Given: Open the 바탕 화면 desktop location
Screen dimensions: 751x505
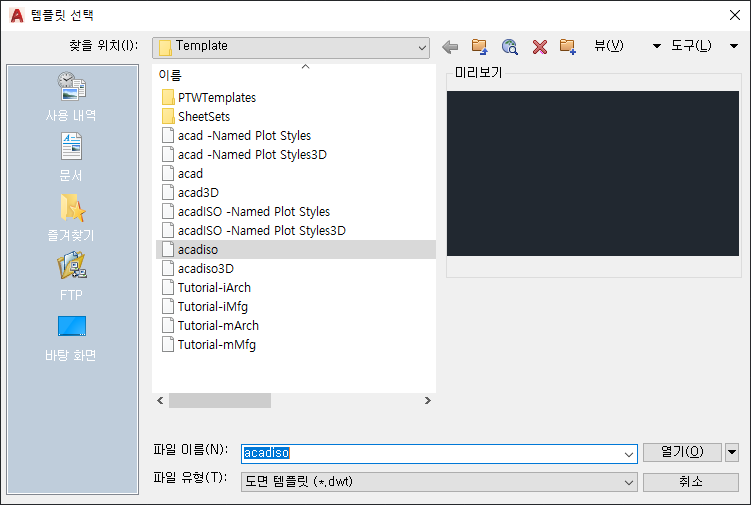Looking at the screenshot, I should 71,338.
